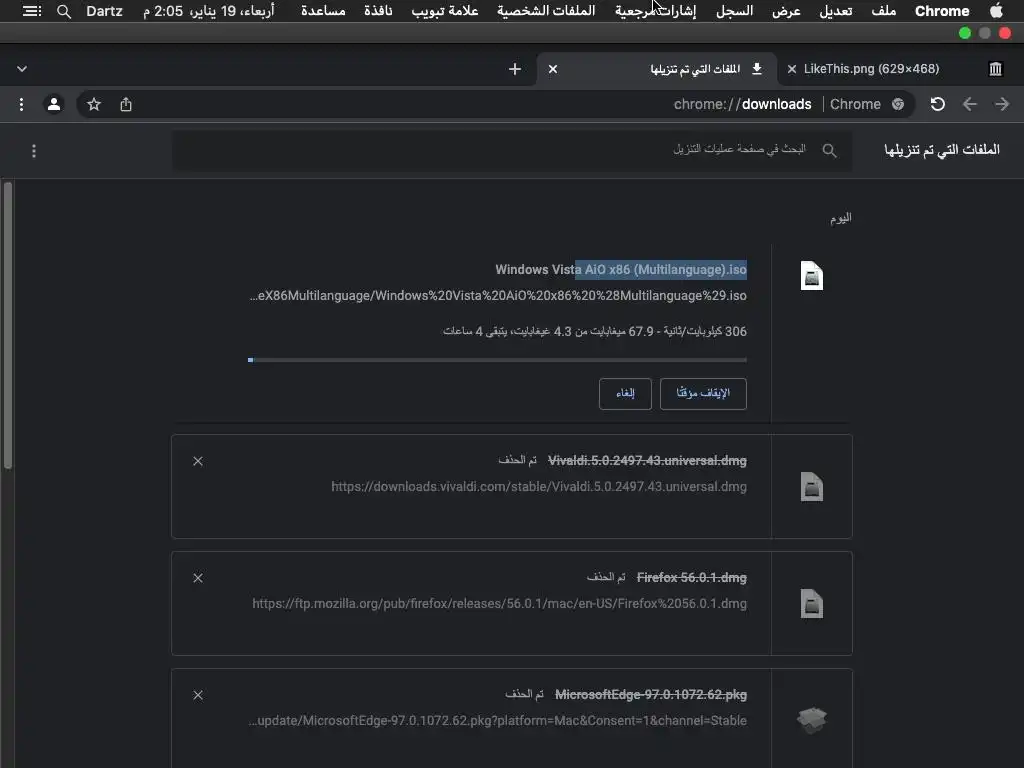Open the ملف (File) menu
Image resolution: width=1024 pixels, height=768 pixels.
884,11
